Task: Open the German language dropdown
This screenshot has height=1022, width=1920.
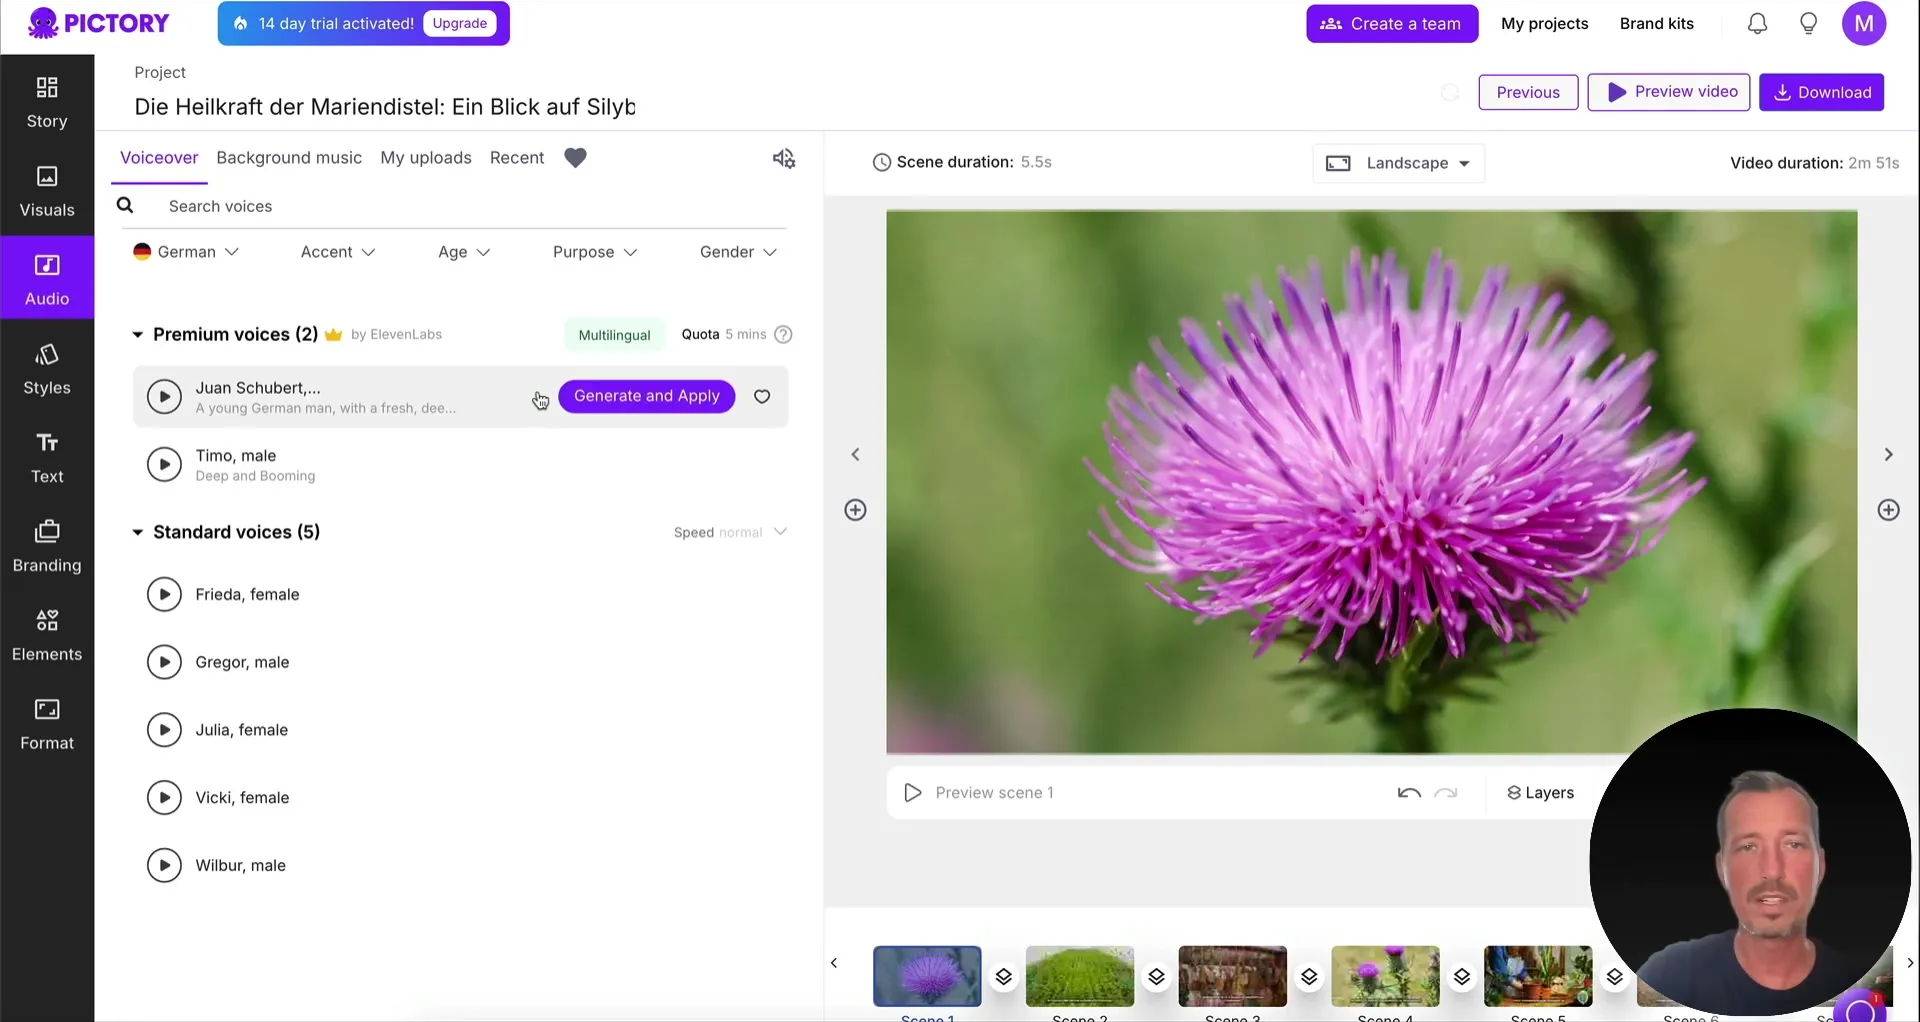Action: pos(185,251)
